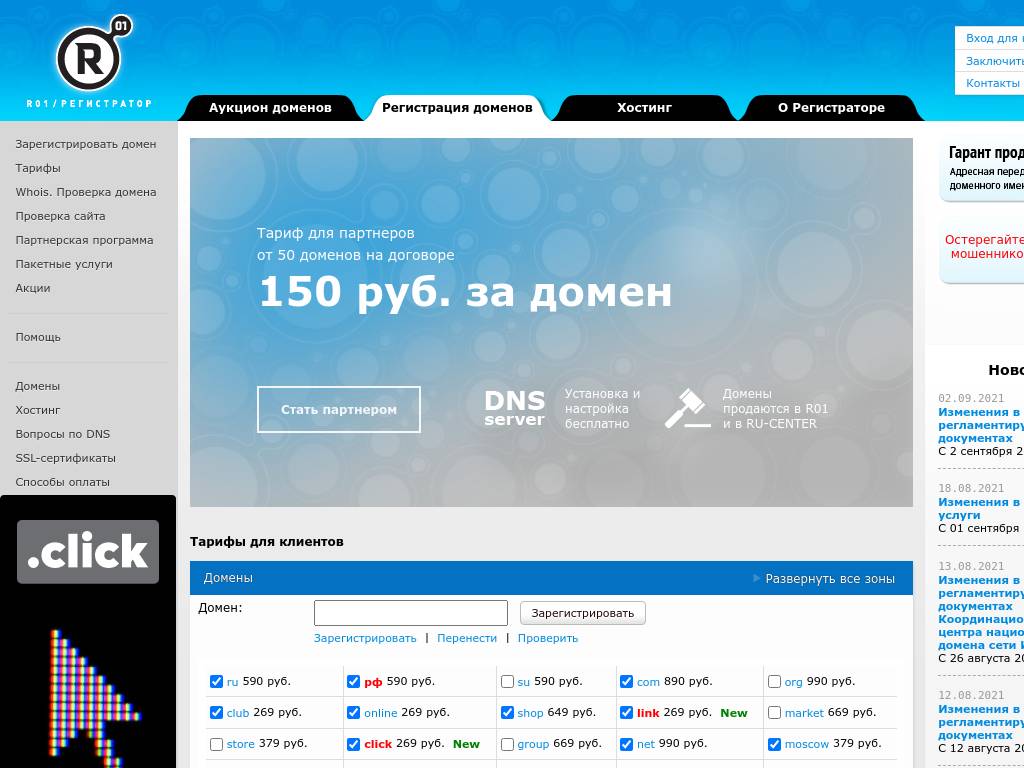Uncheck the ru domain zone
The width and height of the screenshot is (1024, 768).
pos(216,681)
